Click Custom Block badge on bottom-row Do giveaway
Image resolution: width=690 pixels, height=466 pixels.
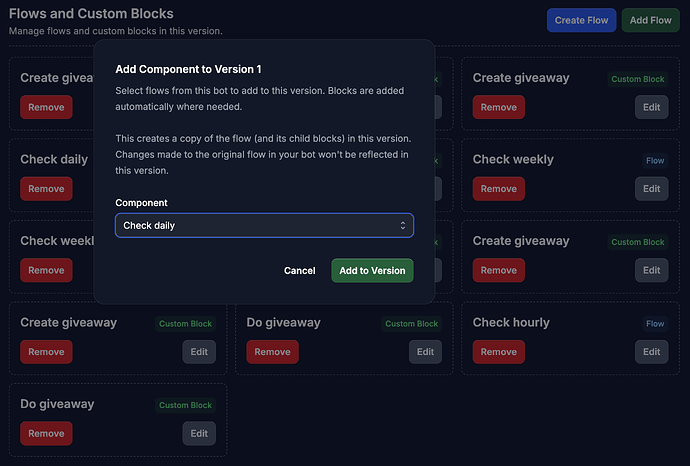[x=185, y=405]
